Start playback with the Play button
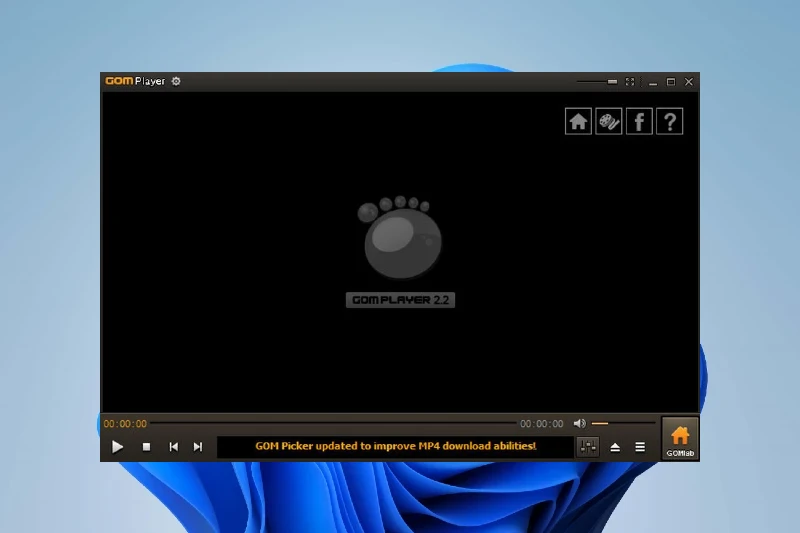 pos(117,447)
